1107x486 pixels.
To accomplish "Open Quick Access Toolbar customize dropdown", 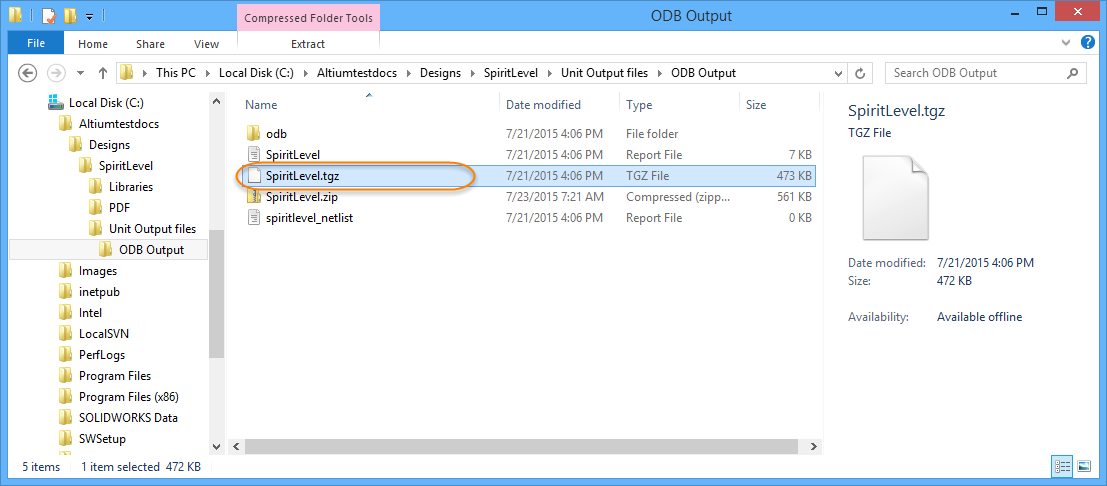I will tap(90, 17).
